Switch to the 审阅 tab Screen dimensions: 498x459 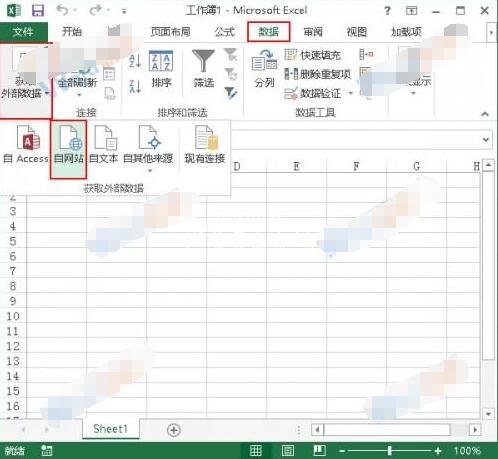point(313,32)
